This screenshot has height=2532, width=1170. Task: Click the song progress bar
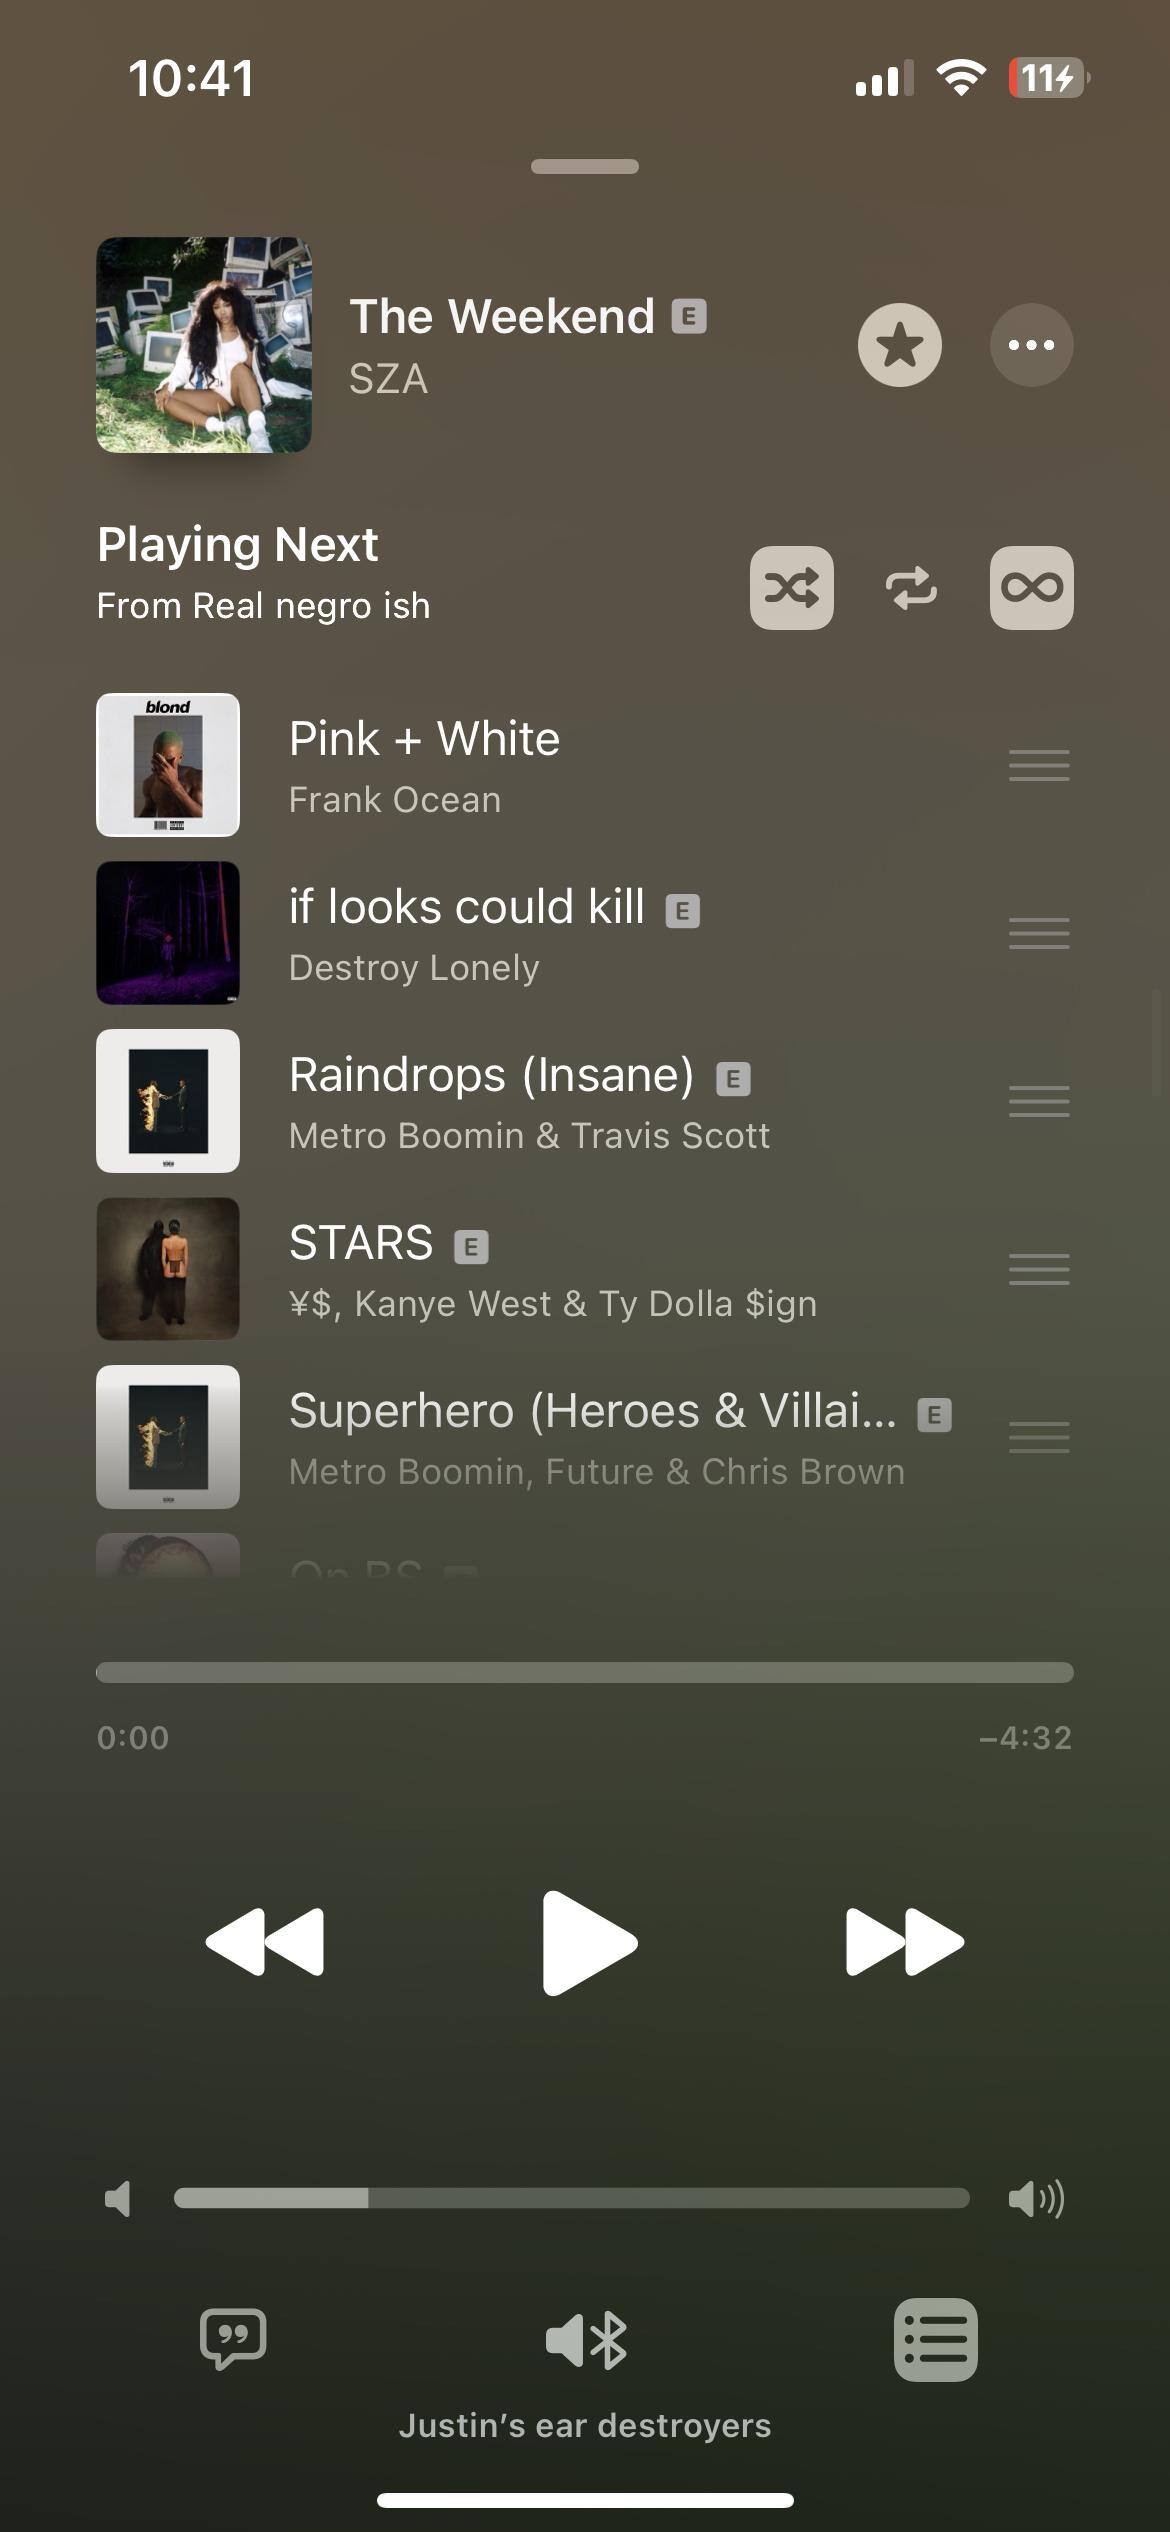tap(585, 1672)
